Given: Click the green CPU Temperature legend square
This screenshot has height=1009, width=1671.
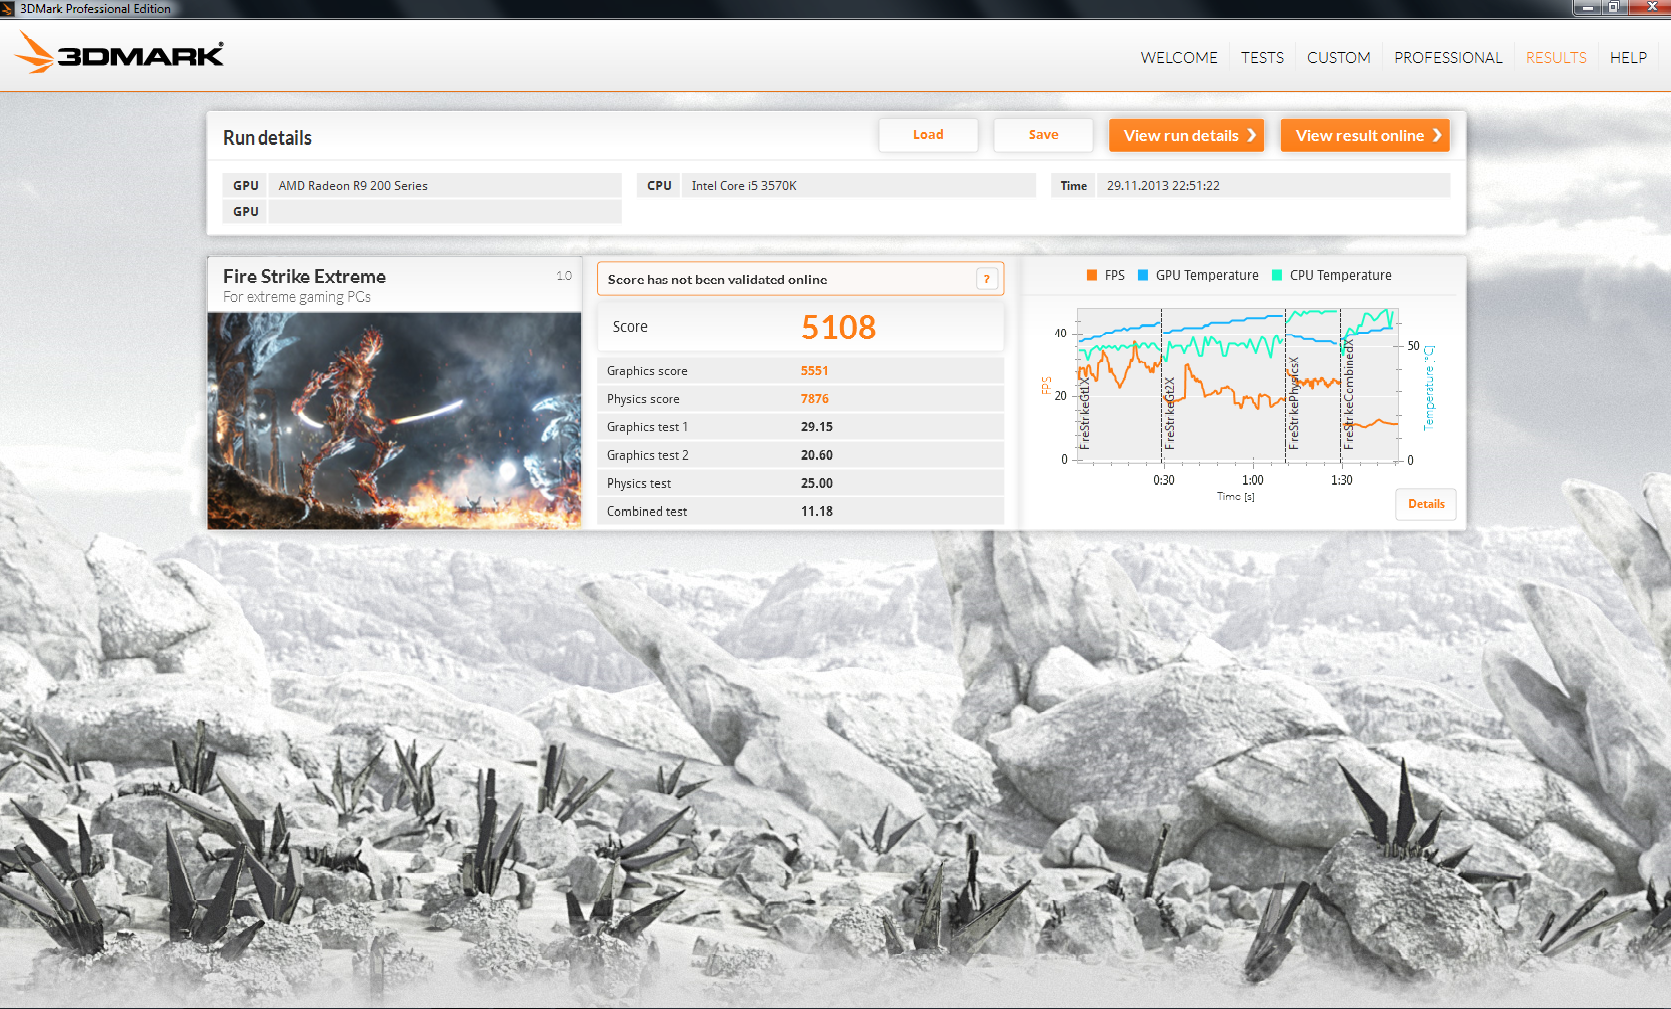Looking at the screenshot, I should pos(1277,275).
